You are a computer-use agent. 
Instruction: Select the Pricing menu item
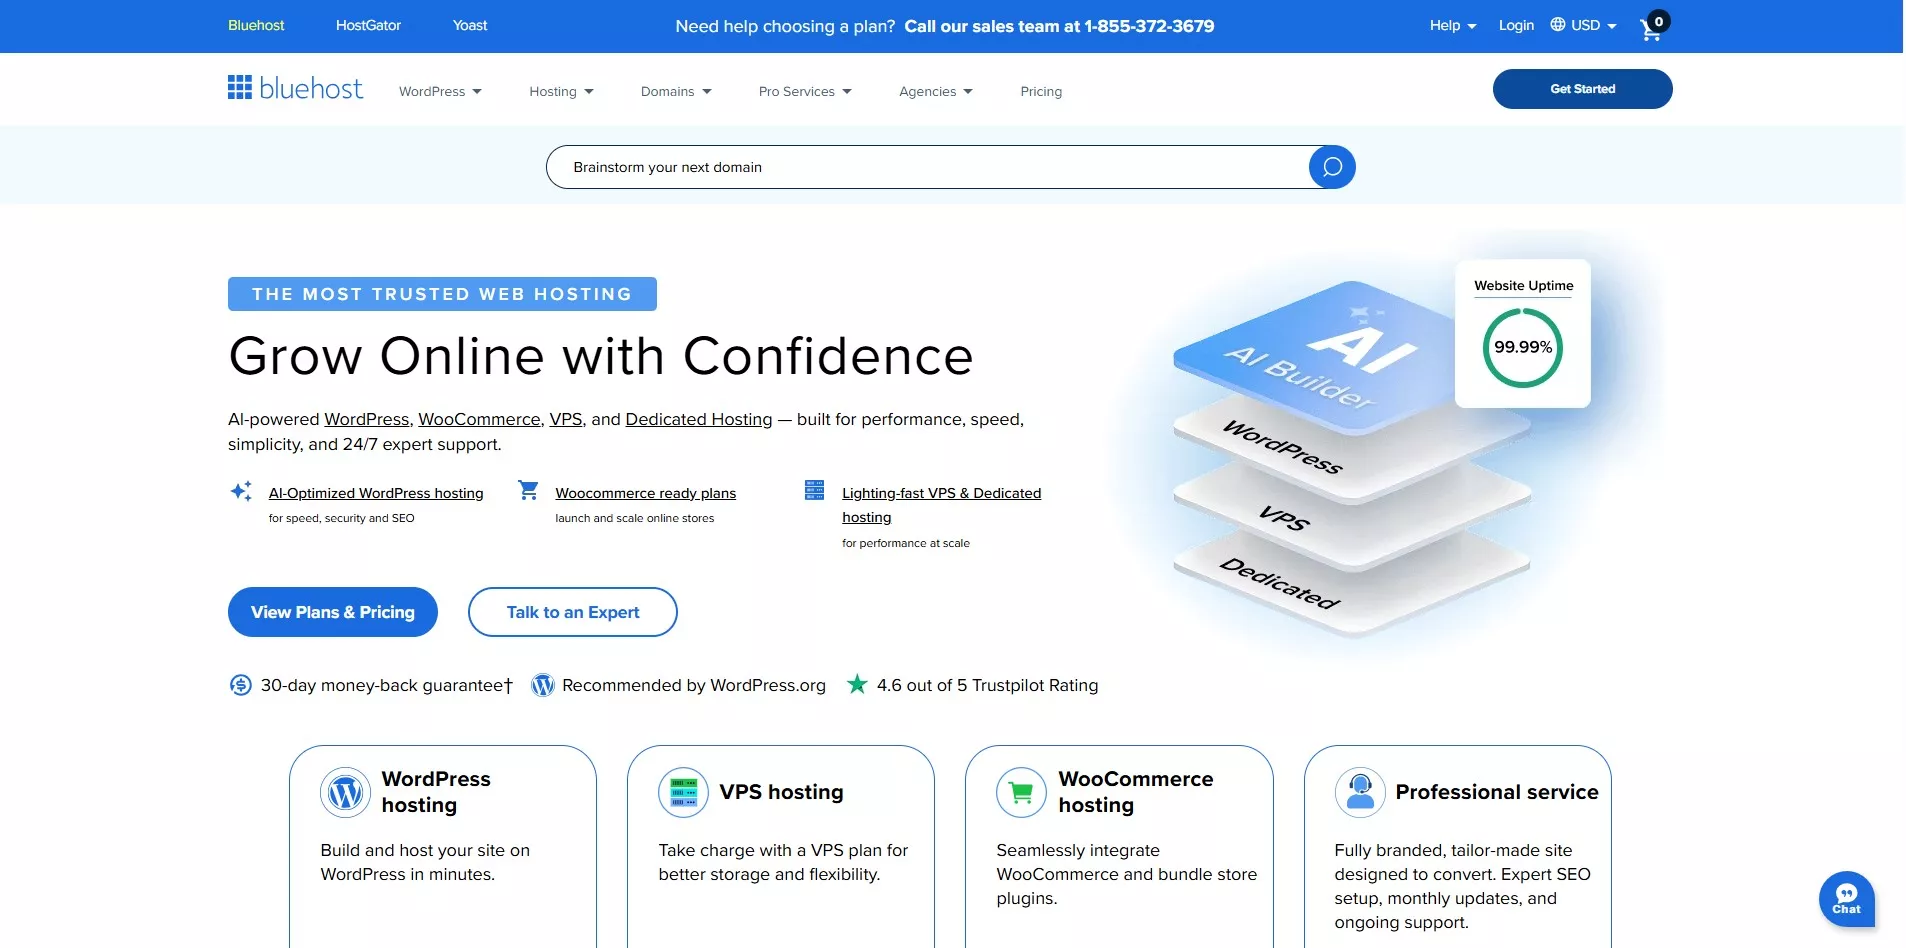coord(1041,91)
